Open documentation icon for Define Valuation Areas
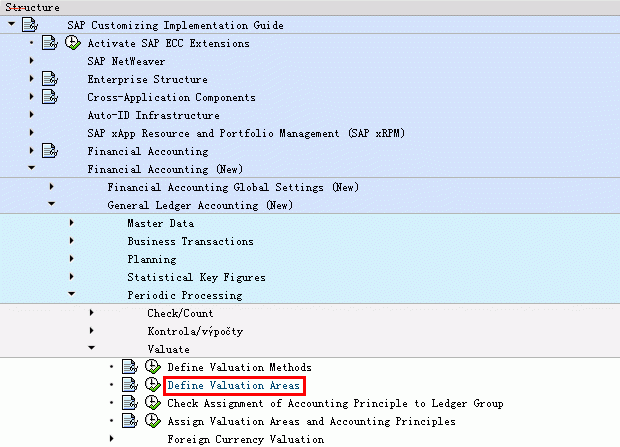 click(x=130, y=384)
